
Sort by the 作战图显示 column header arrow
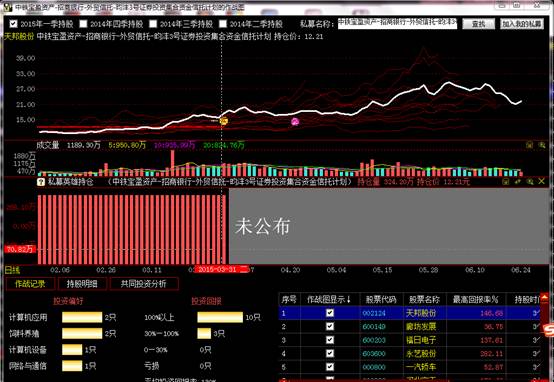348,300
